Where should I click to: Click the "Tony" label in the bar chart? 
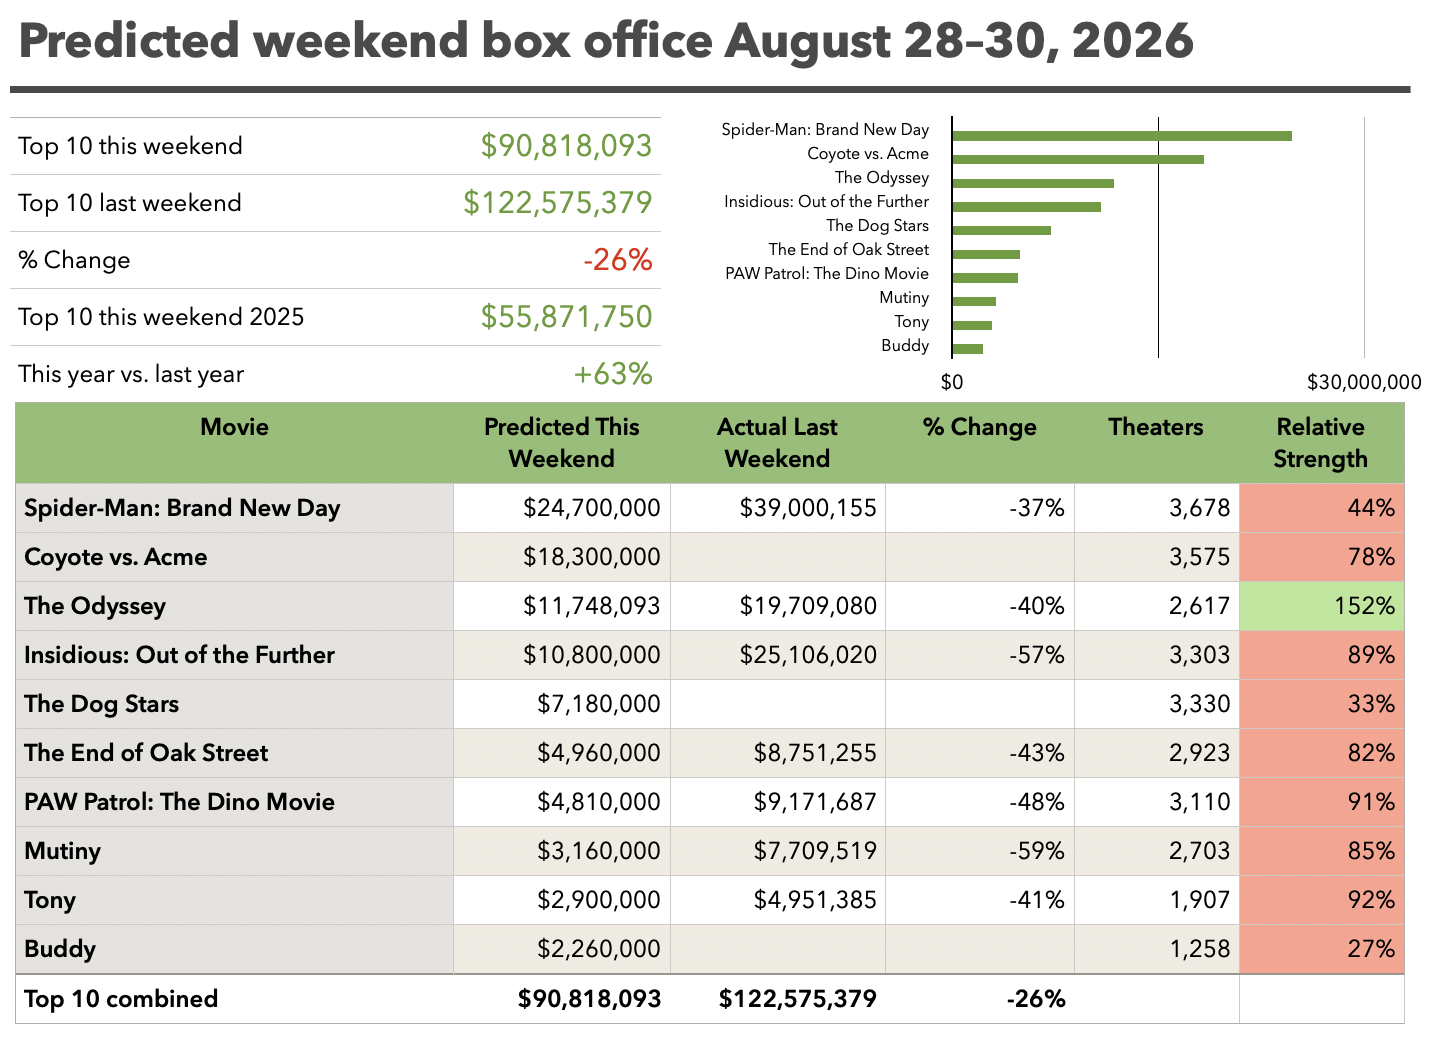pyautogui.click(x=912, y=322)
